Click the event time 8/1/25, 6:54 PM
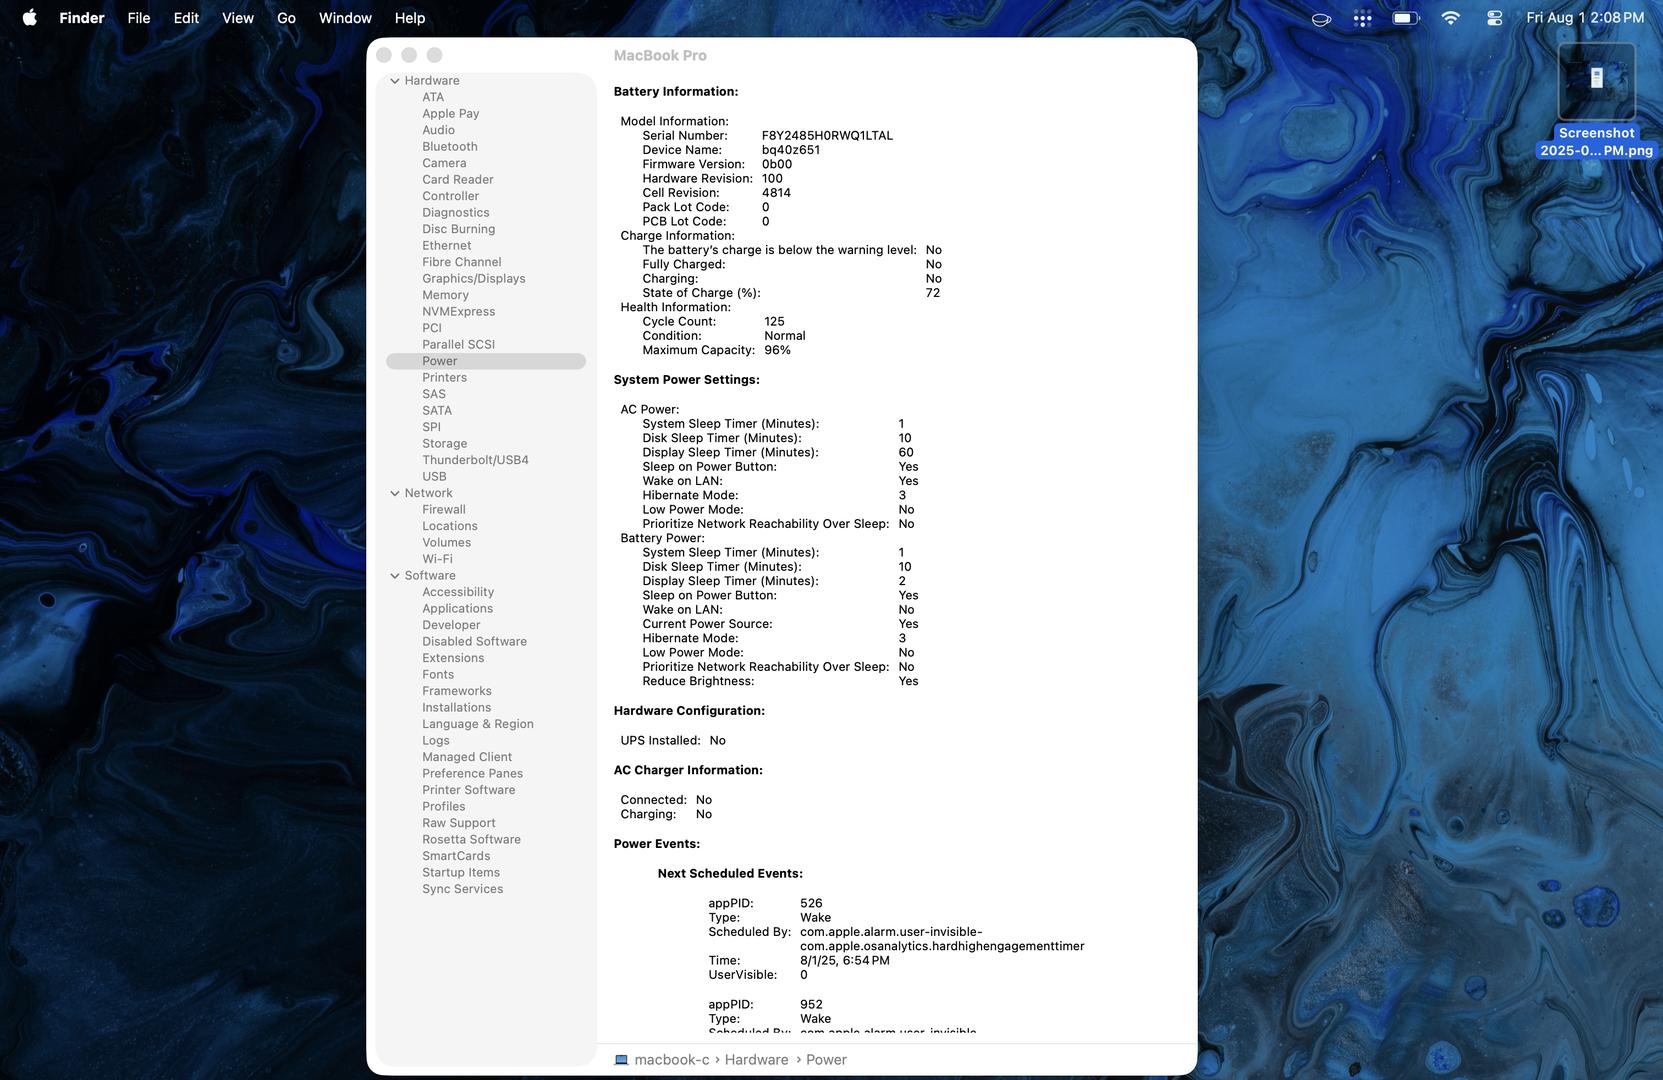The height and width of the screenshot is (1080, 1663). (x=845, y=961)
